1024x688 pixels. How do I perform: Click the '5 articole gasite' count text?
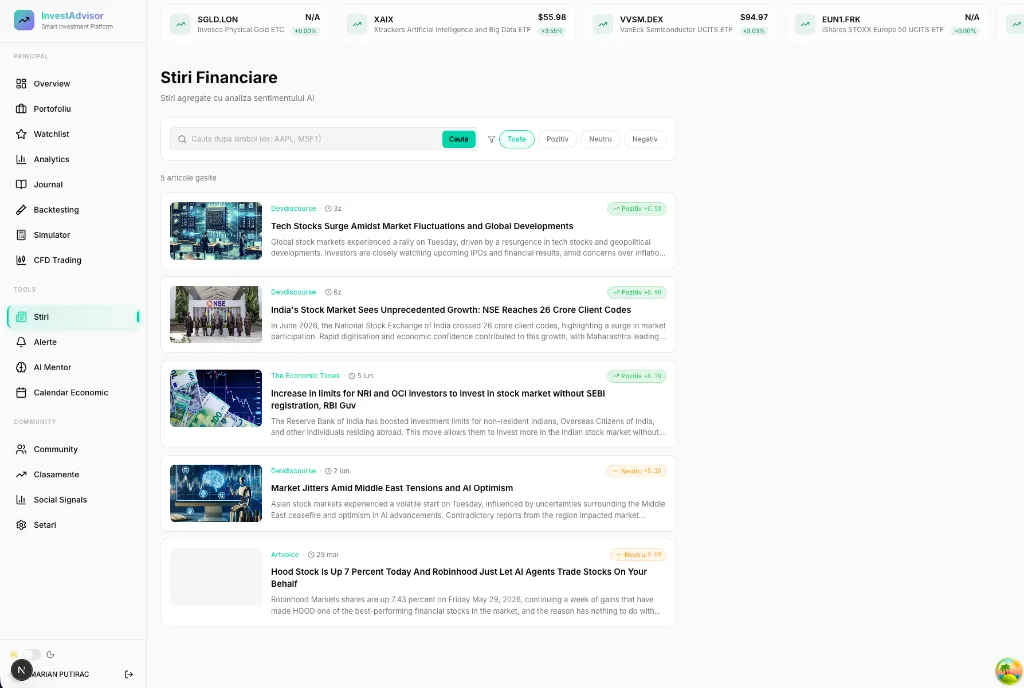(188, 178)
